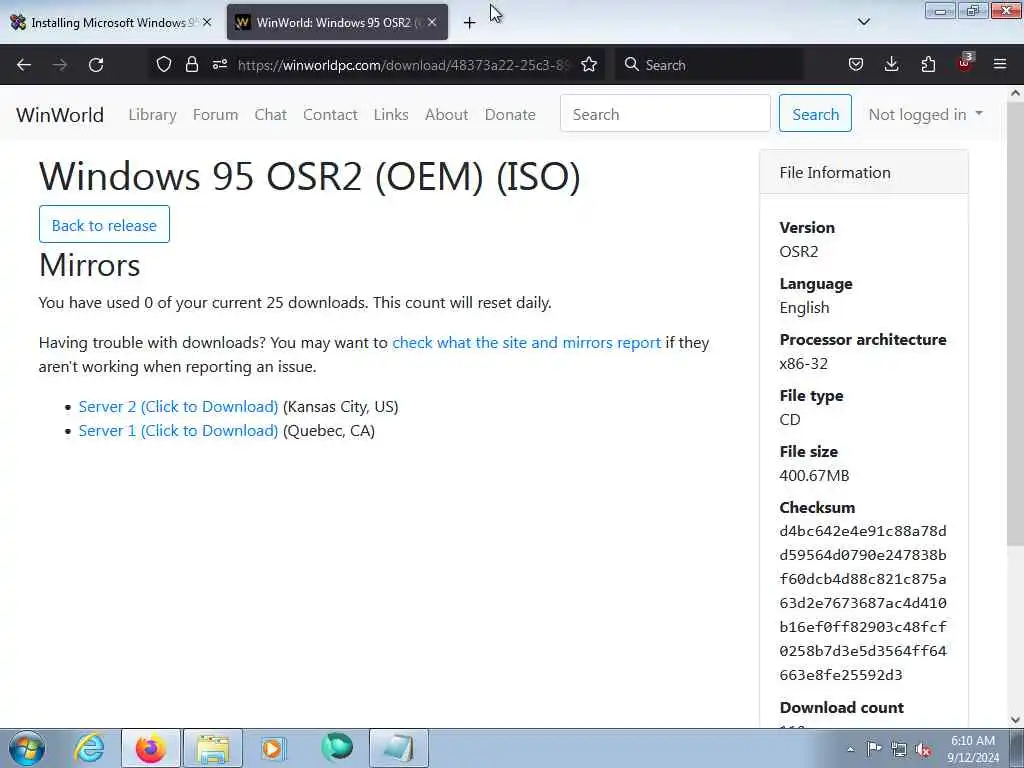Viewport: 1024px width, 768px height.
Task: Open the Forum nav item
Action: (x=216, y=114)
